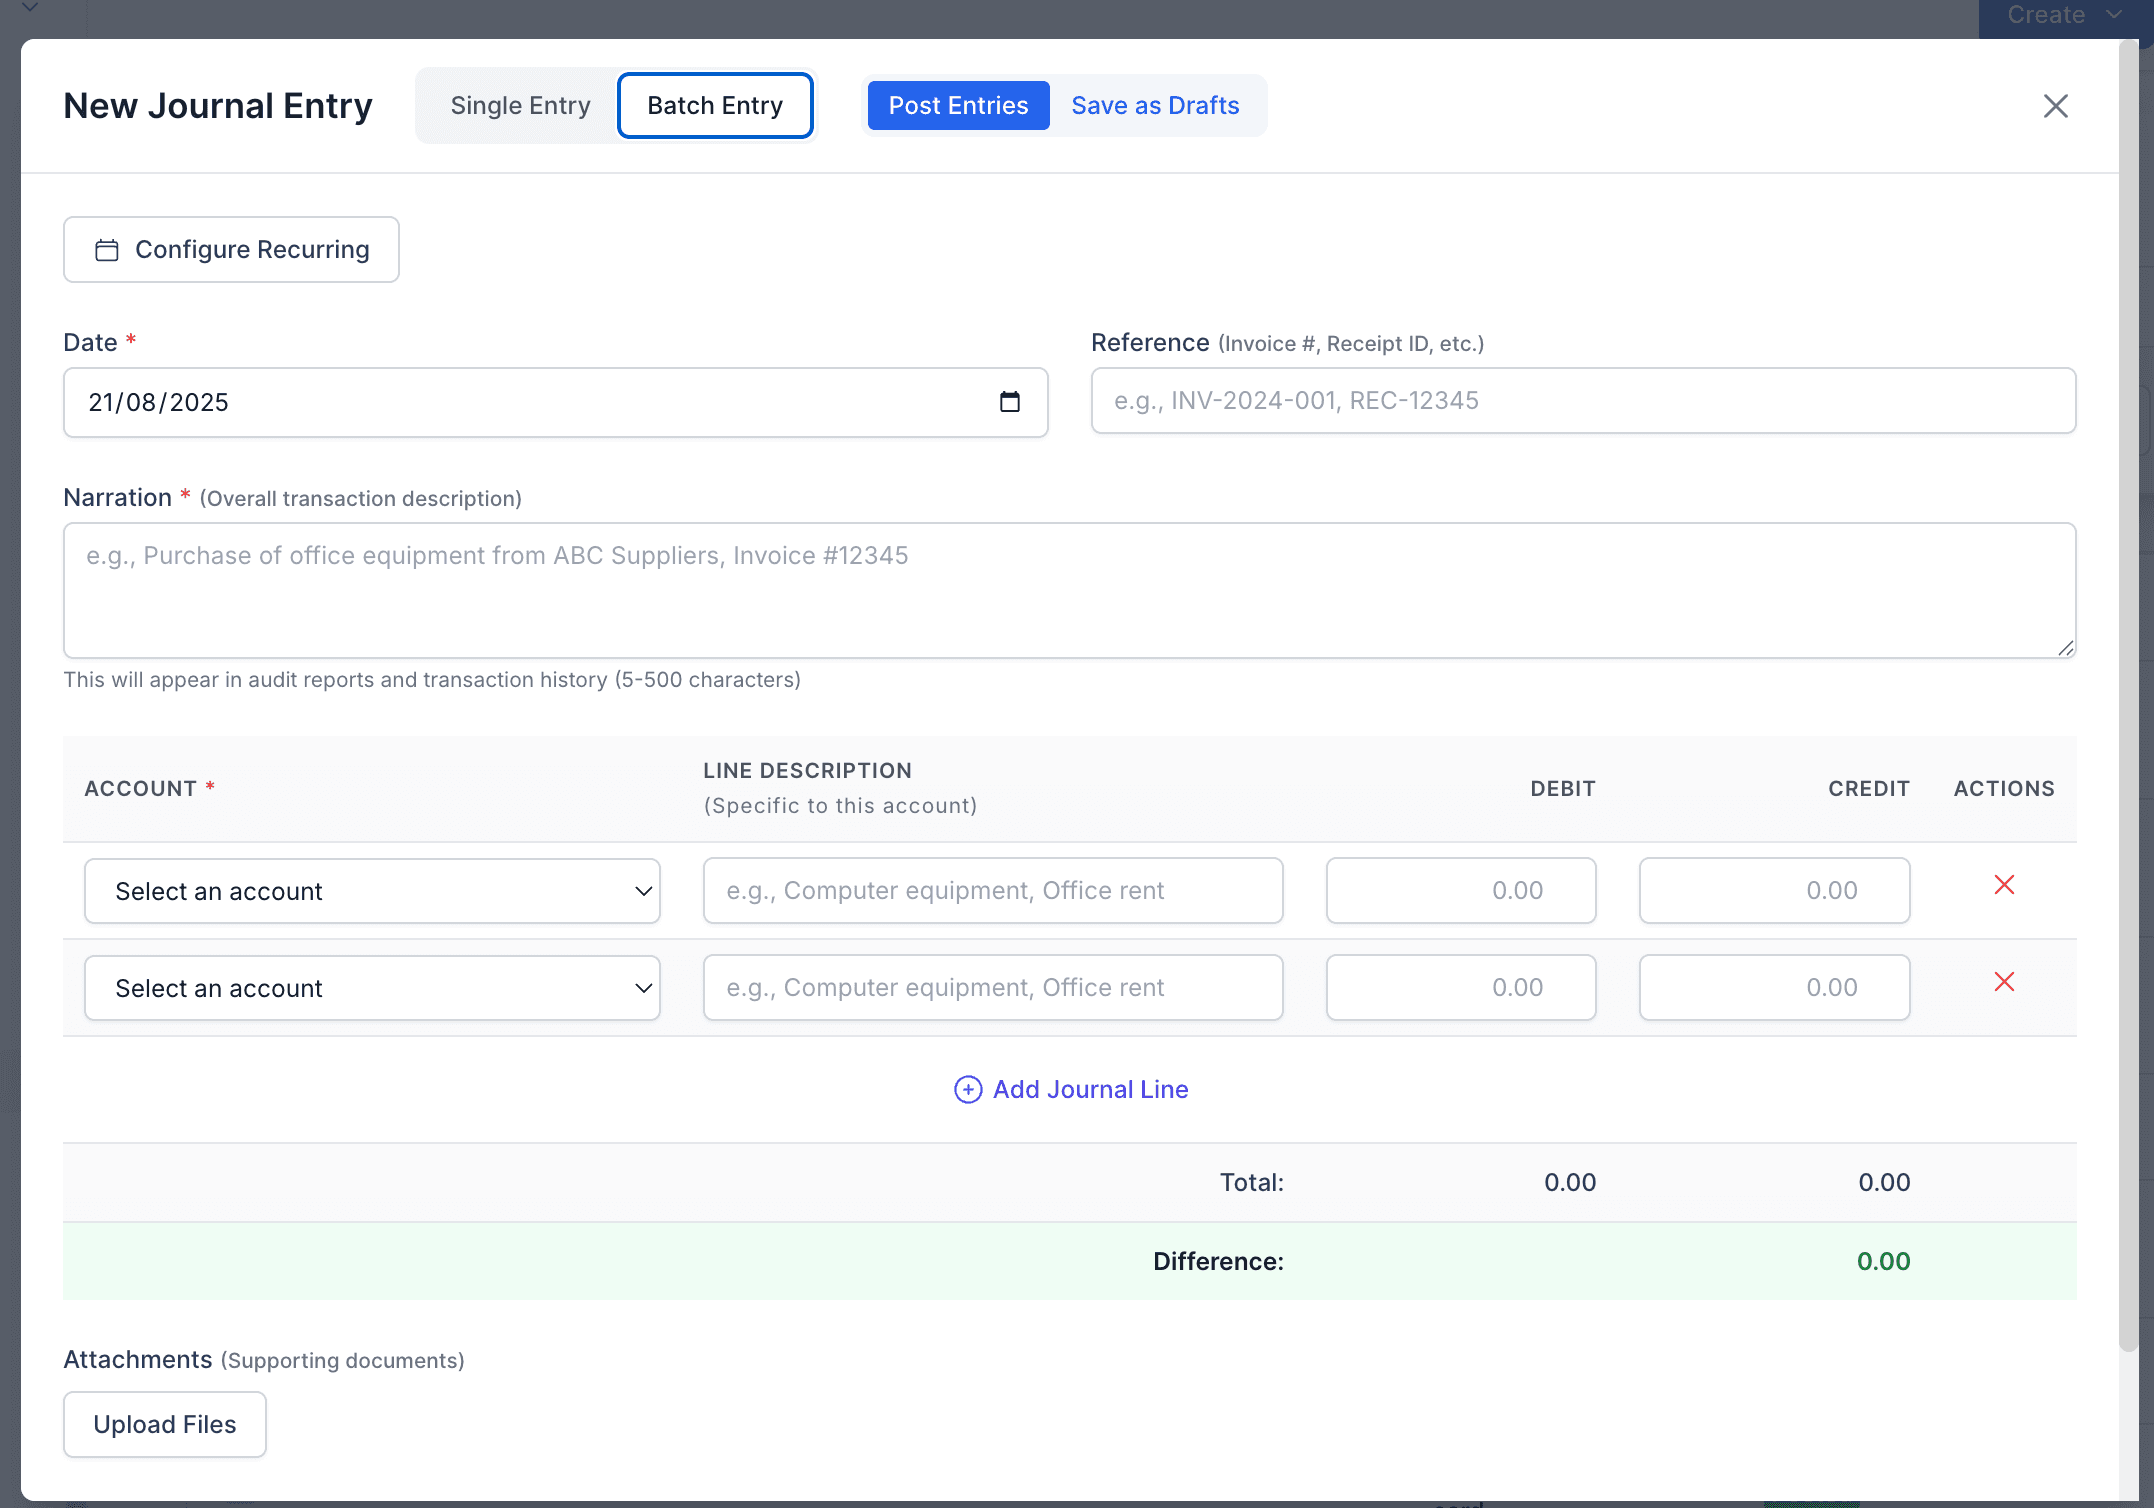
Task: Expand second Select an account dropdown
Action: [x=372, y=988]
